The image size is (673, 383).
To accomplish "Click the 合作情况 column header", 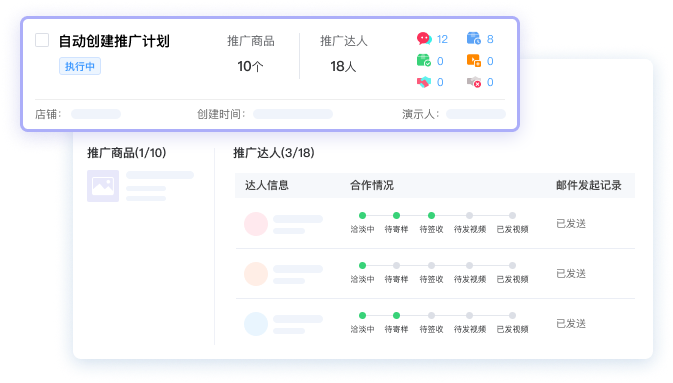I will point(372,185).
